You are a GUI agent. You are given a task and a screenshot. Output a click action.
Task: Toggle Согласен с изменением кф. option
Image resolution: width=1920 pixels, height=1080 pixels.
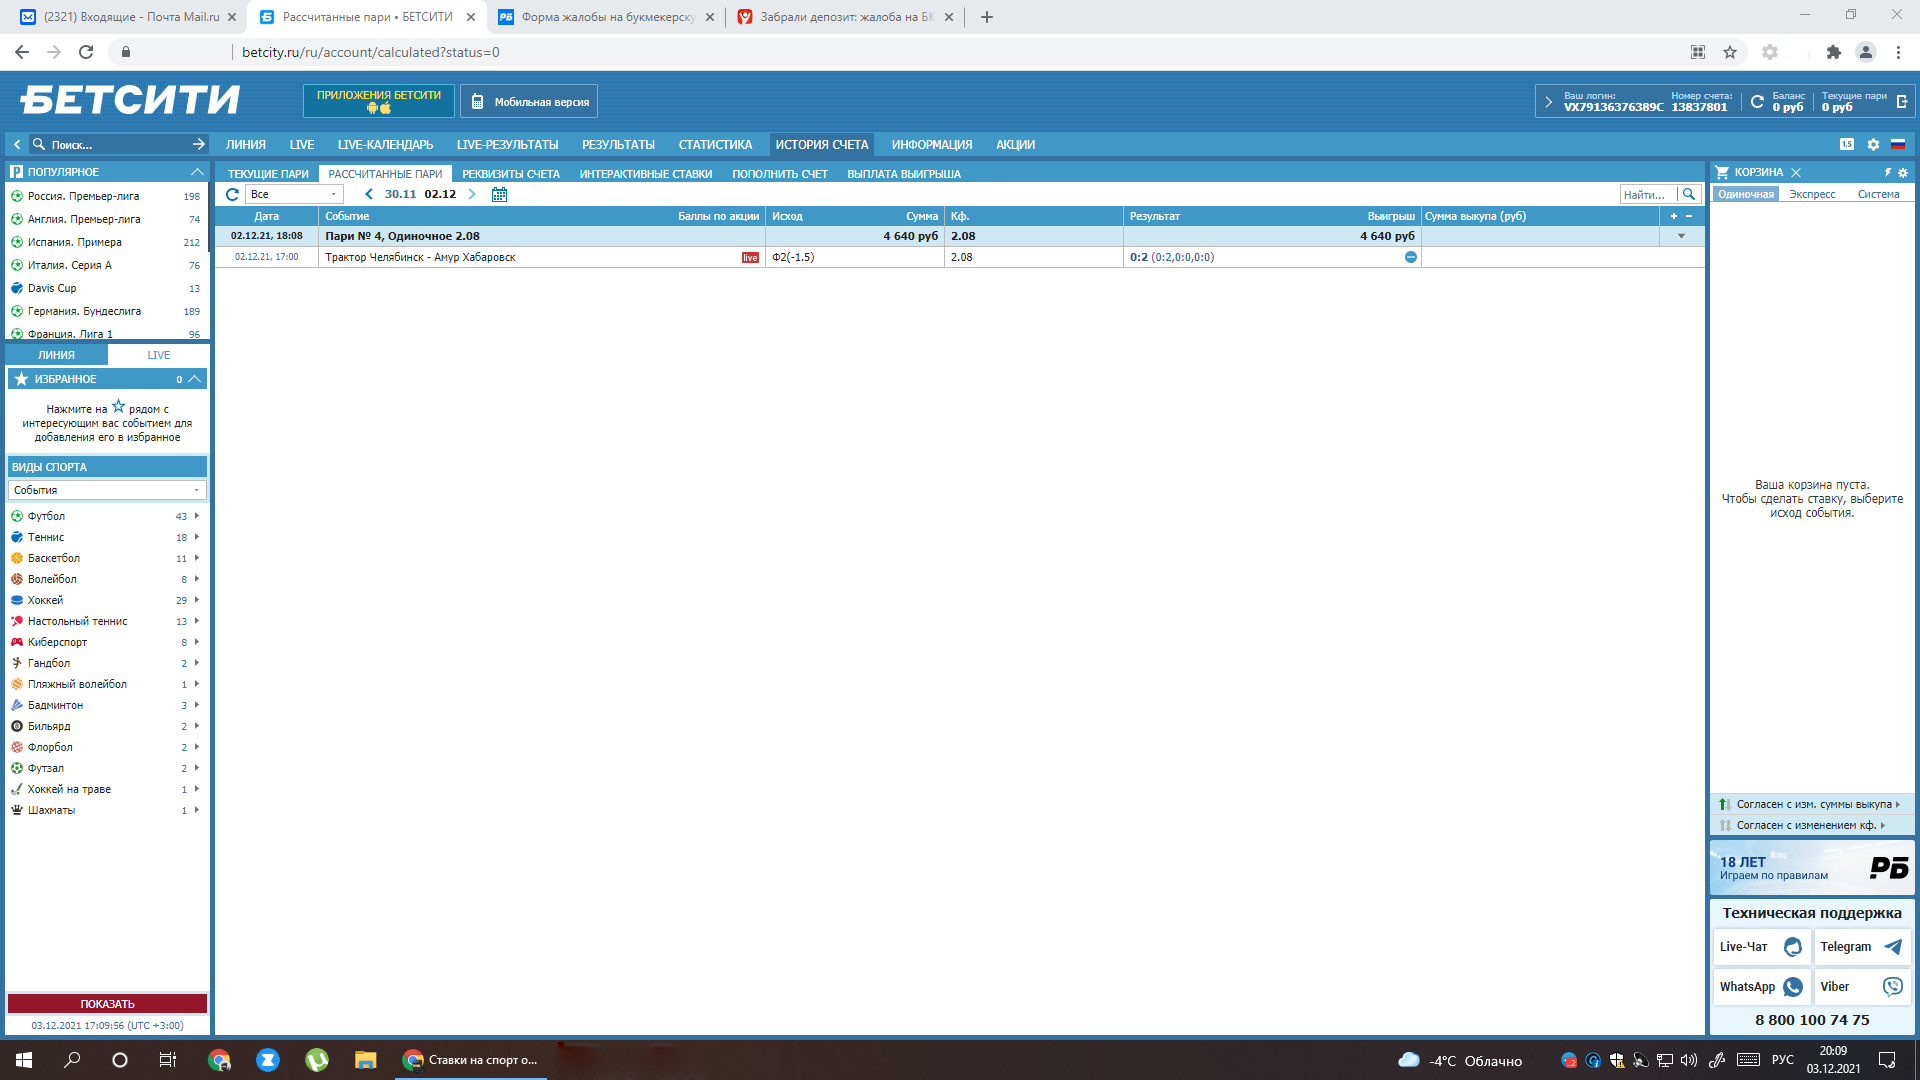(x=1805, y=826)
